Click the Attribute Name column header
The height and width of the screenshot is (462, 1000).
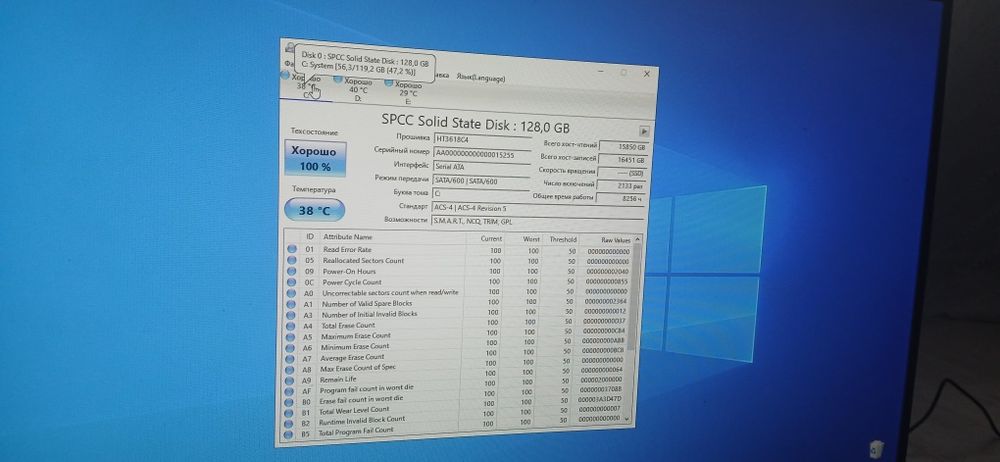(346, 237)
